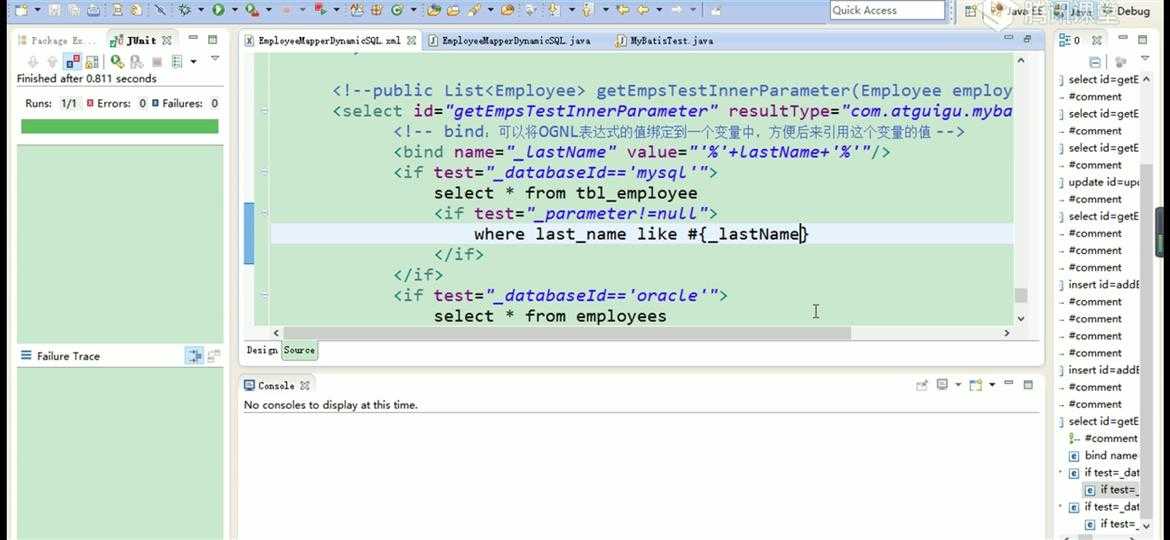
Task: Toggle JUnit Scroll Lock icon
Action: (92, 61)
